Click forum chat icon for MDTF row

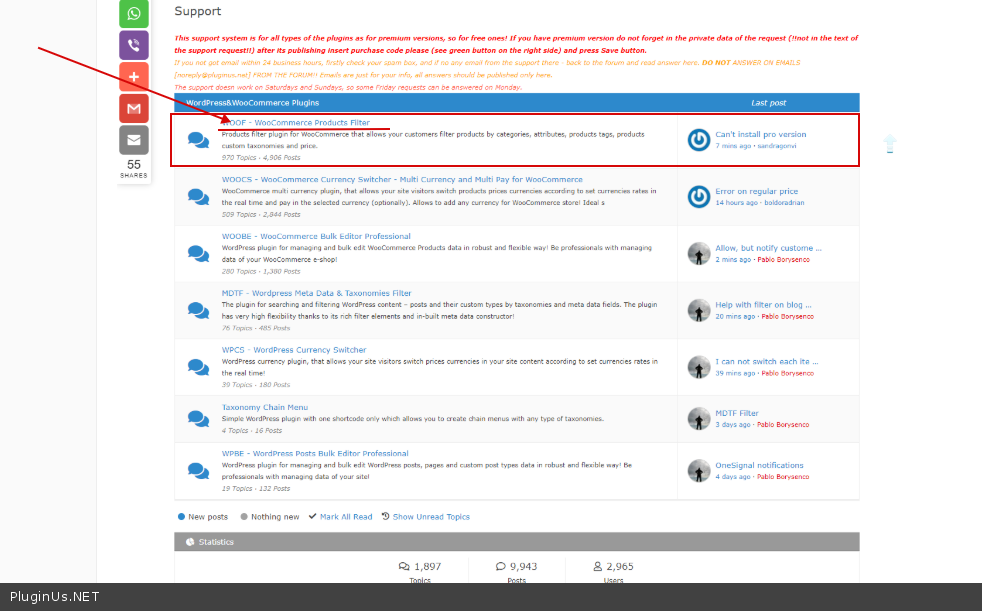click(x=199, y=310)
